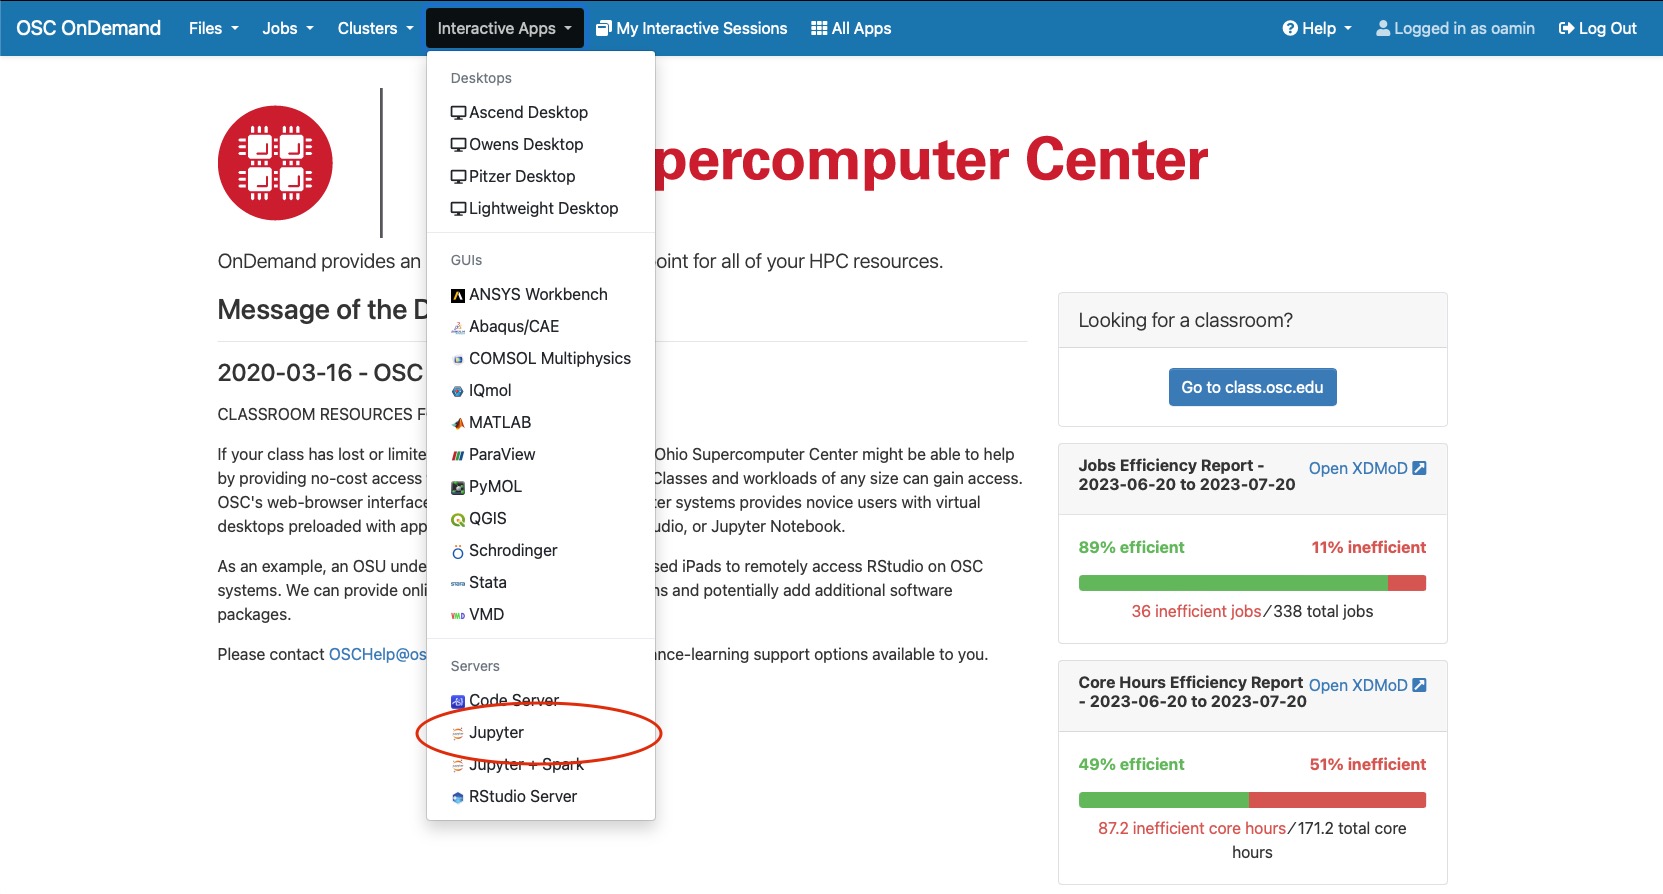The width and height of the screenshot is (1663, 894).
Task: Click the 36 inefficient jobs text
Action: pyautogui.click(x=1196, y=611)
